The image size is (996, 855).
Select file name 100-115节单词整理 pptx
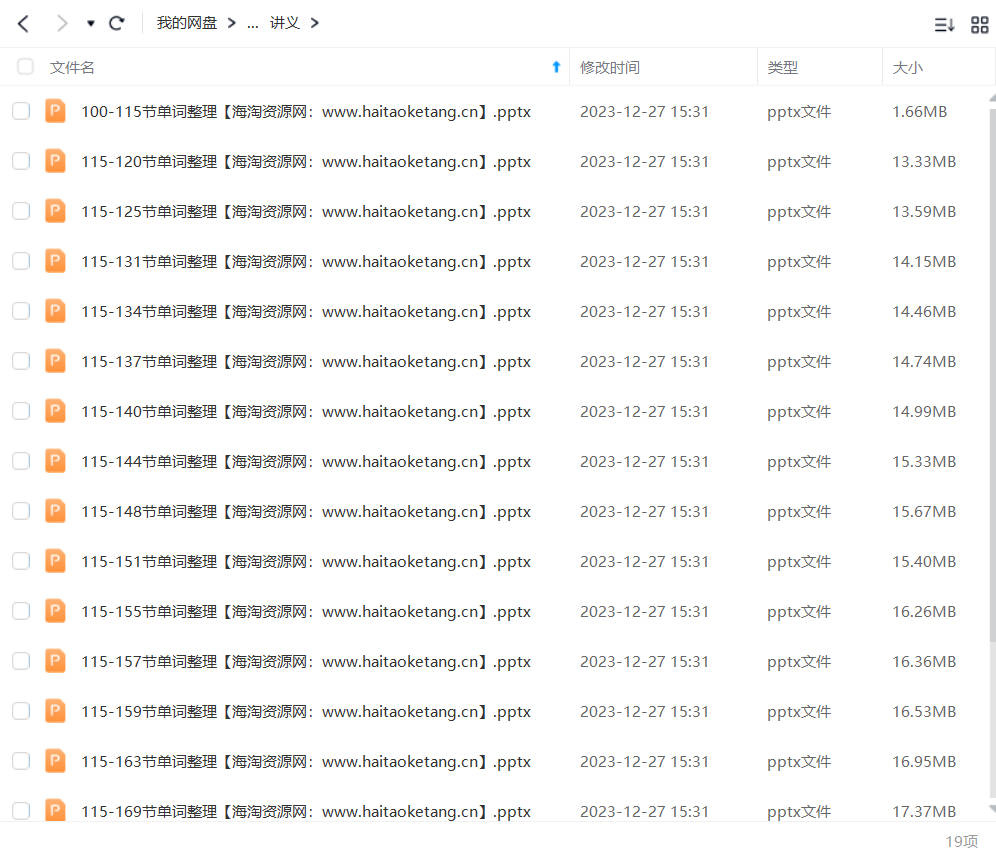(306, 112)
